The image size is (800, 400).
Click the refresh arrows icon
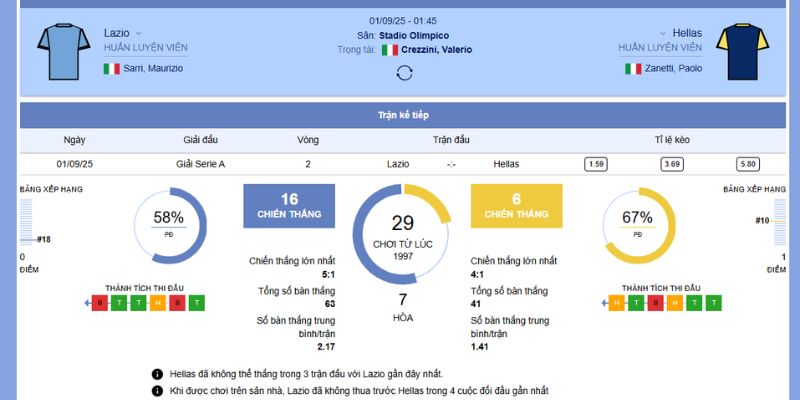coord(404,72)
